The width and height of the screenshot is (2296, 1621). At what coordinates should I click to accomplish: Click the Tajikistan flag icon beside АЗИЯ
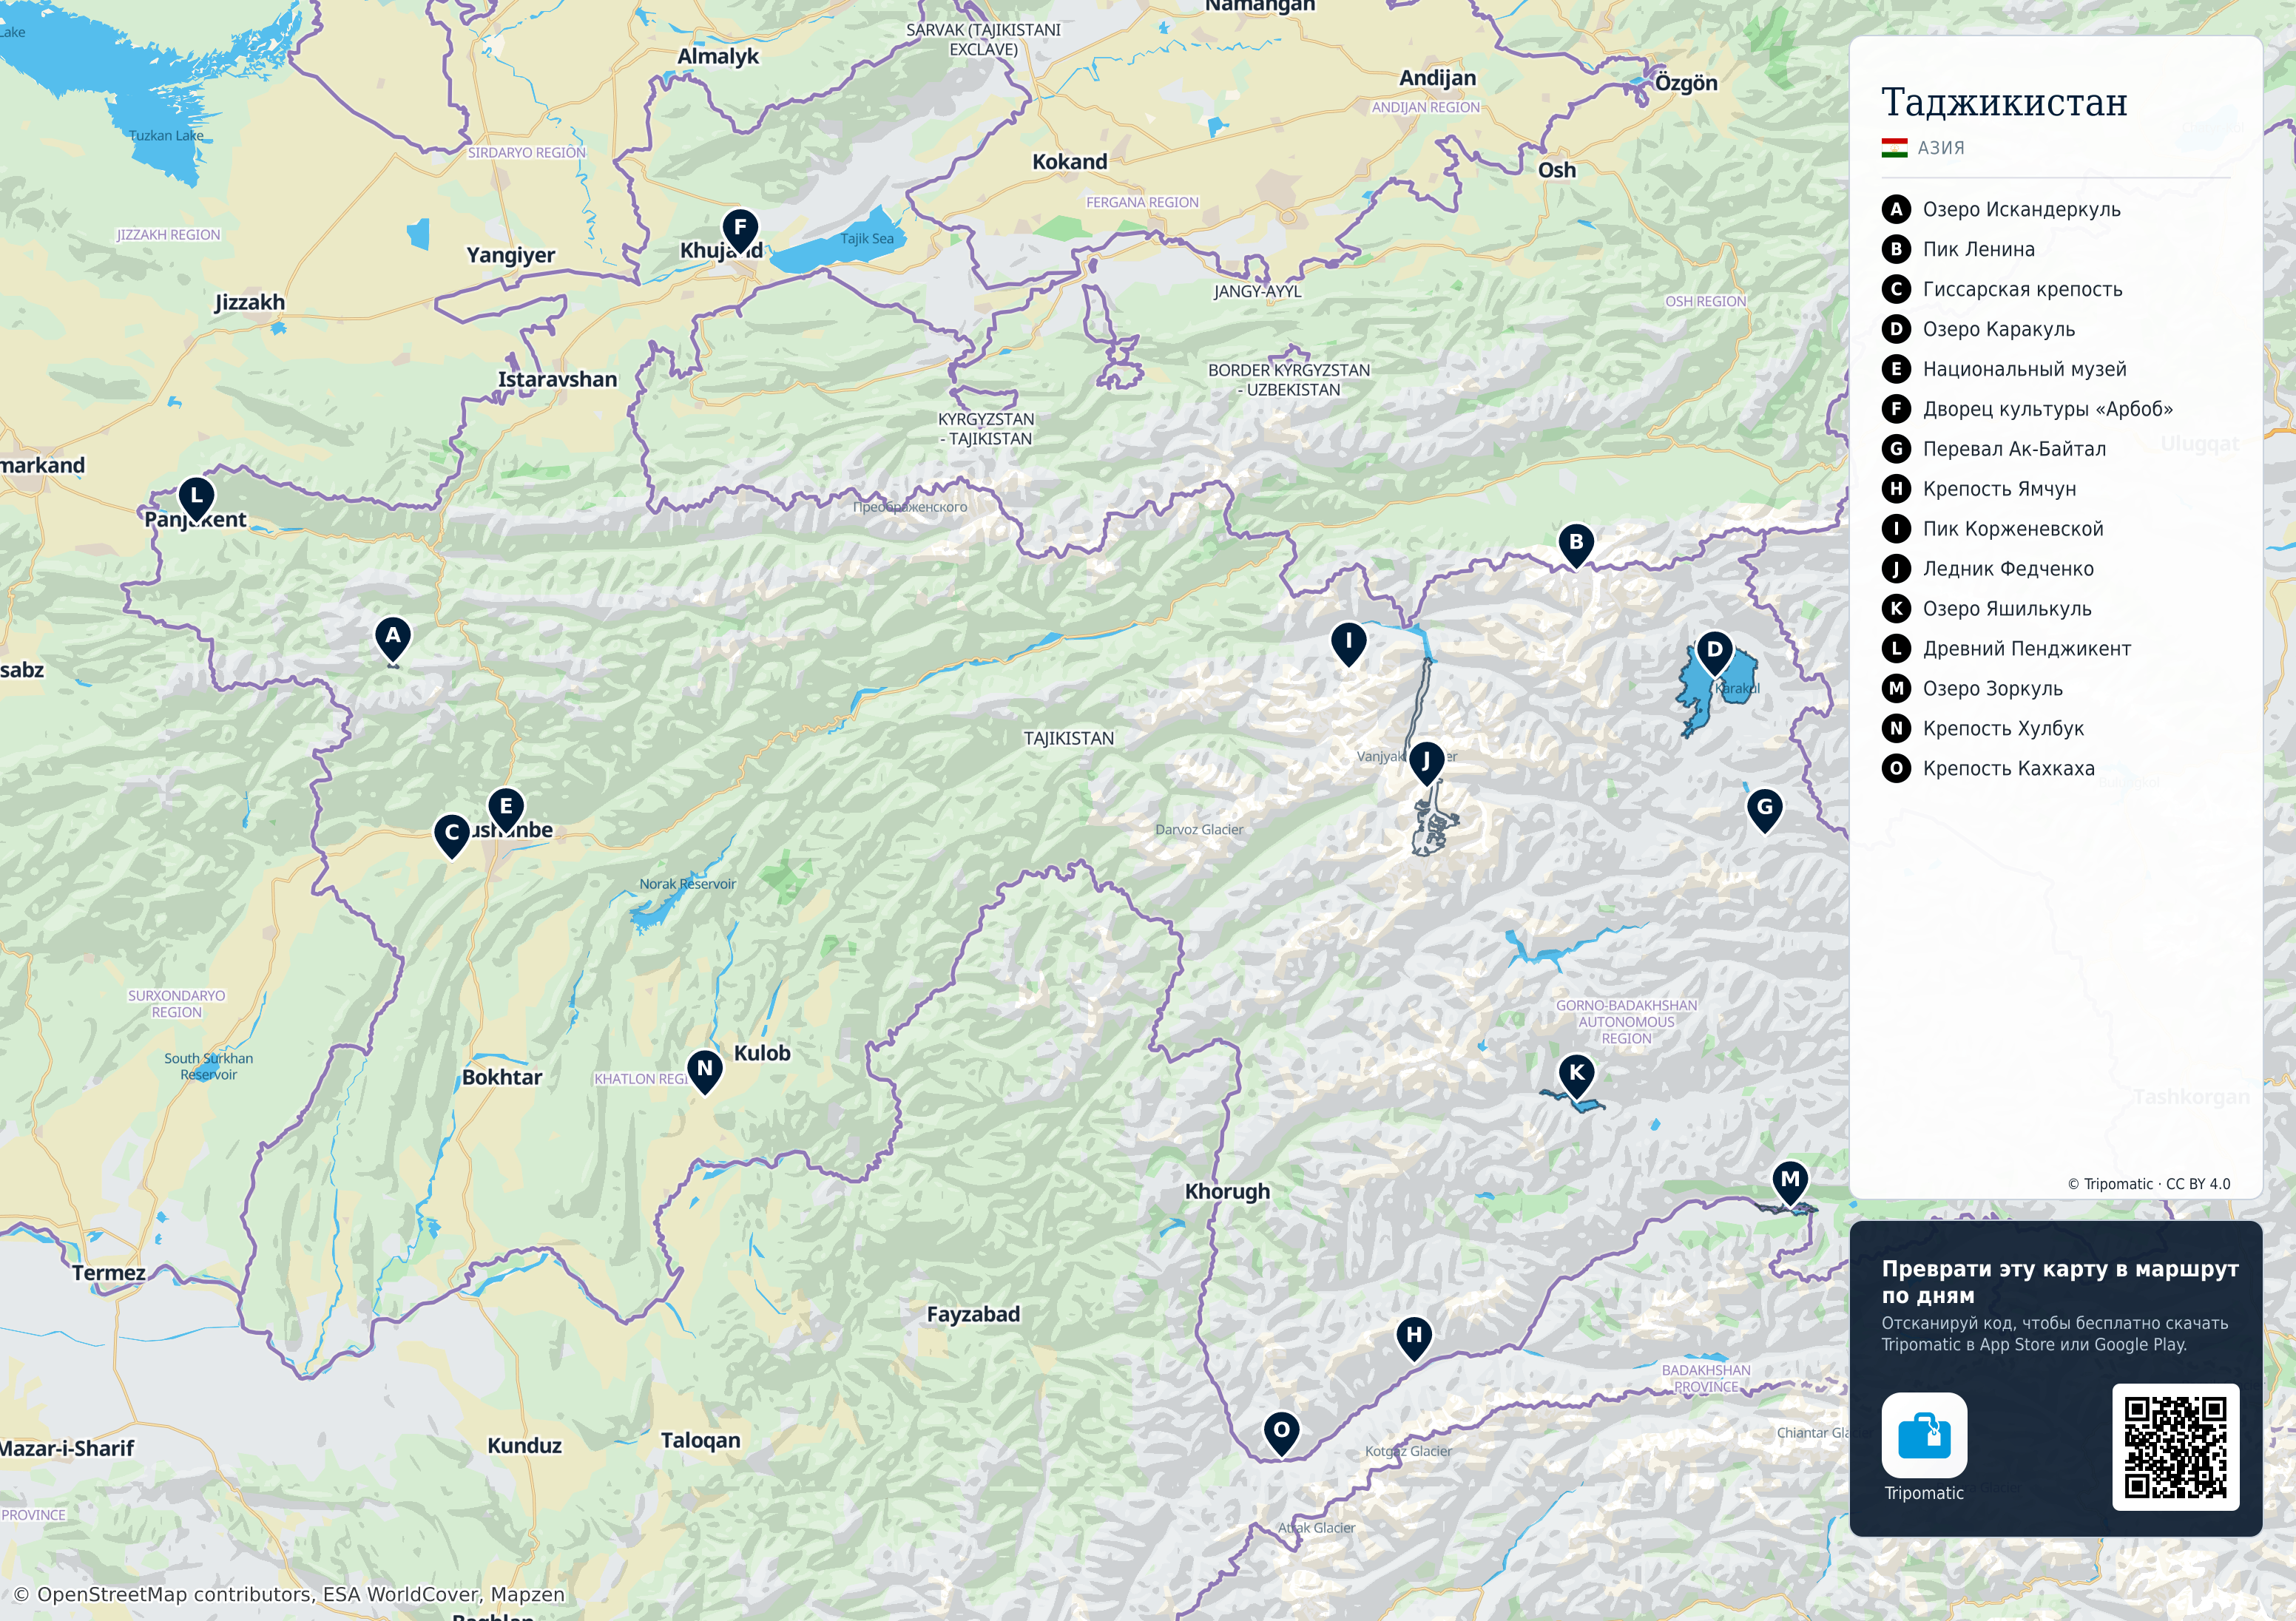(x=1894, y=148)
